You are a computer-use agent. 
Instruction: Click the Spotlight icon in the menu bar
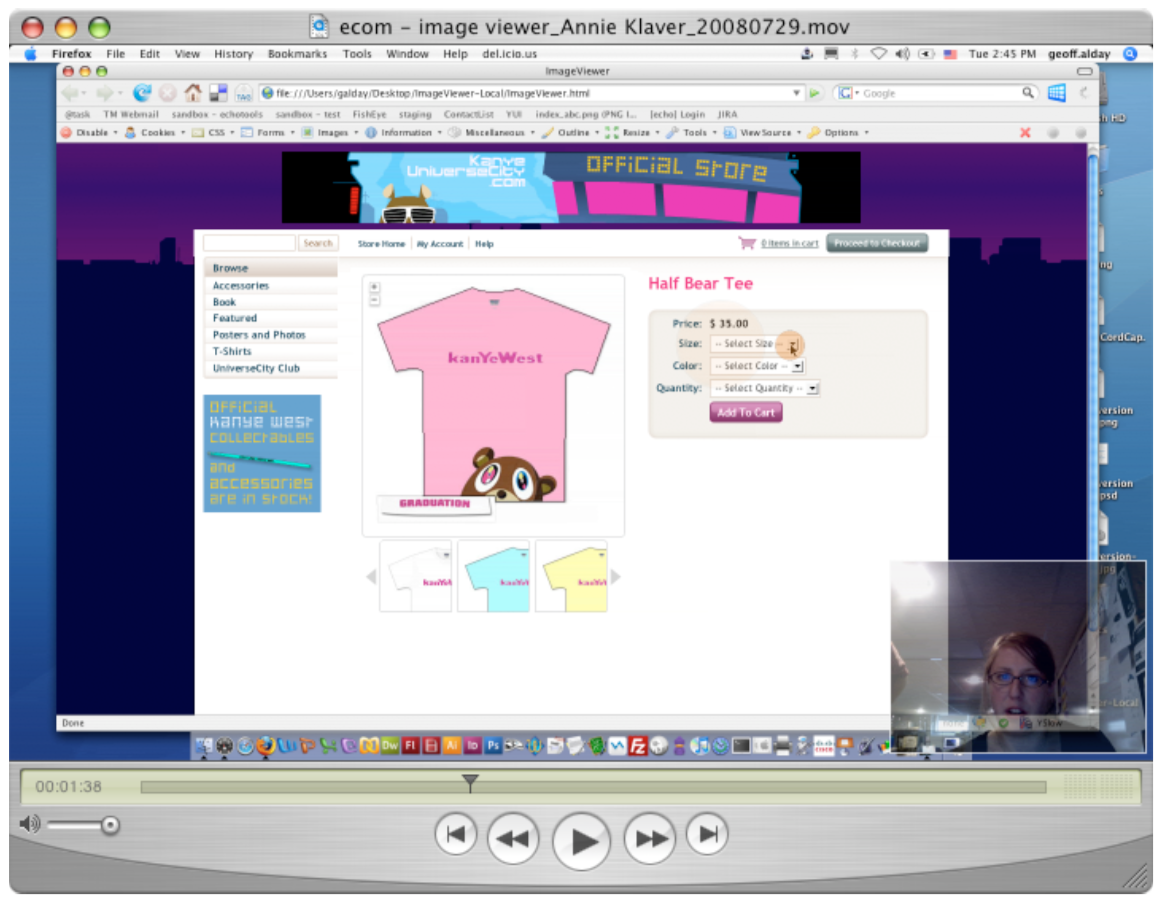click(x=1129, y=53)
